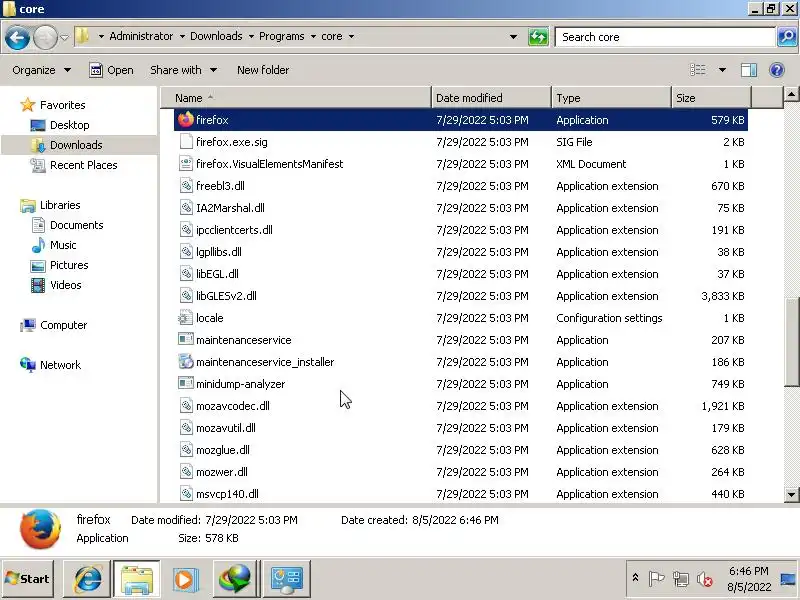Sort by the Type column header
The width and height of the screenshot is (800, 600).
[611, 98]
